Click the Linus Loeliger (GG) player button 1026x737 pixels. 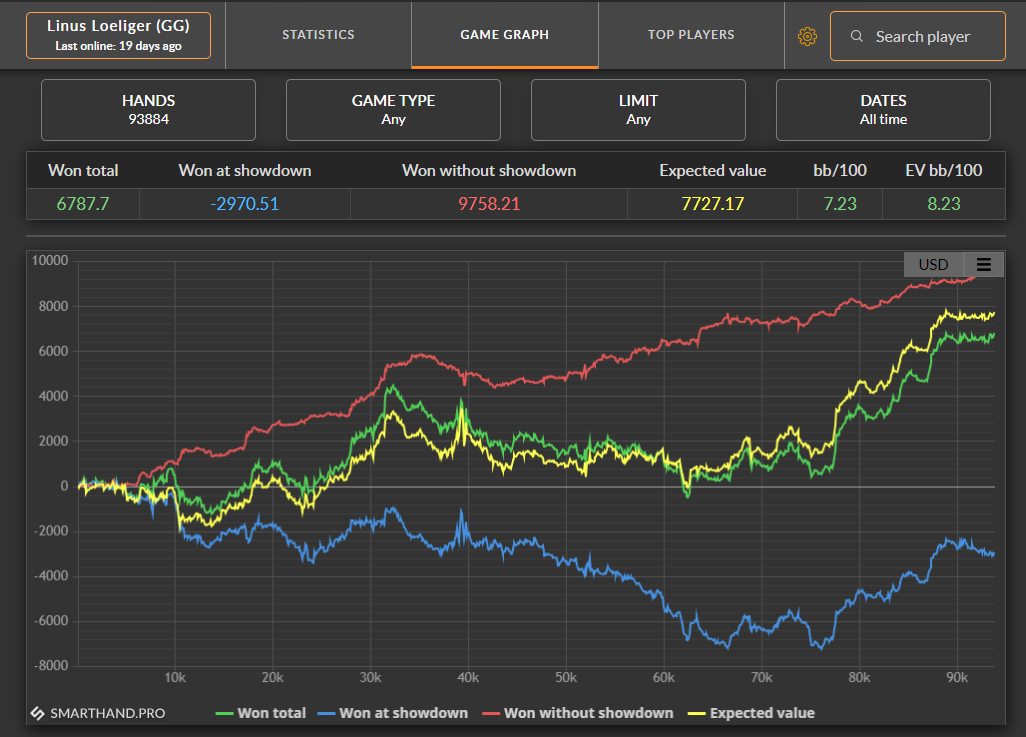coord(118,35)
